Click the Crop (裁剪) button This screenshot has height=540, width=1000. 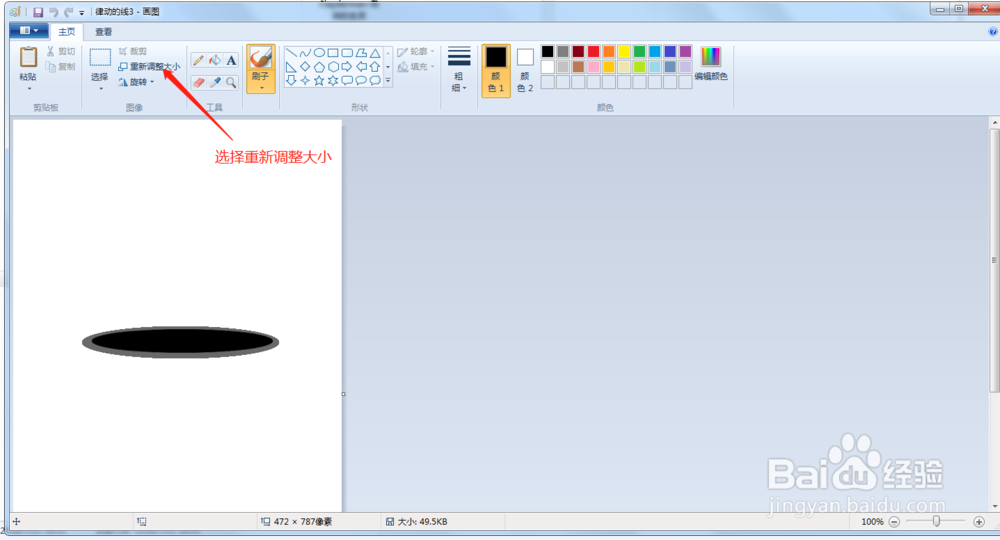pyautogui.click(x=133, y=52)
